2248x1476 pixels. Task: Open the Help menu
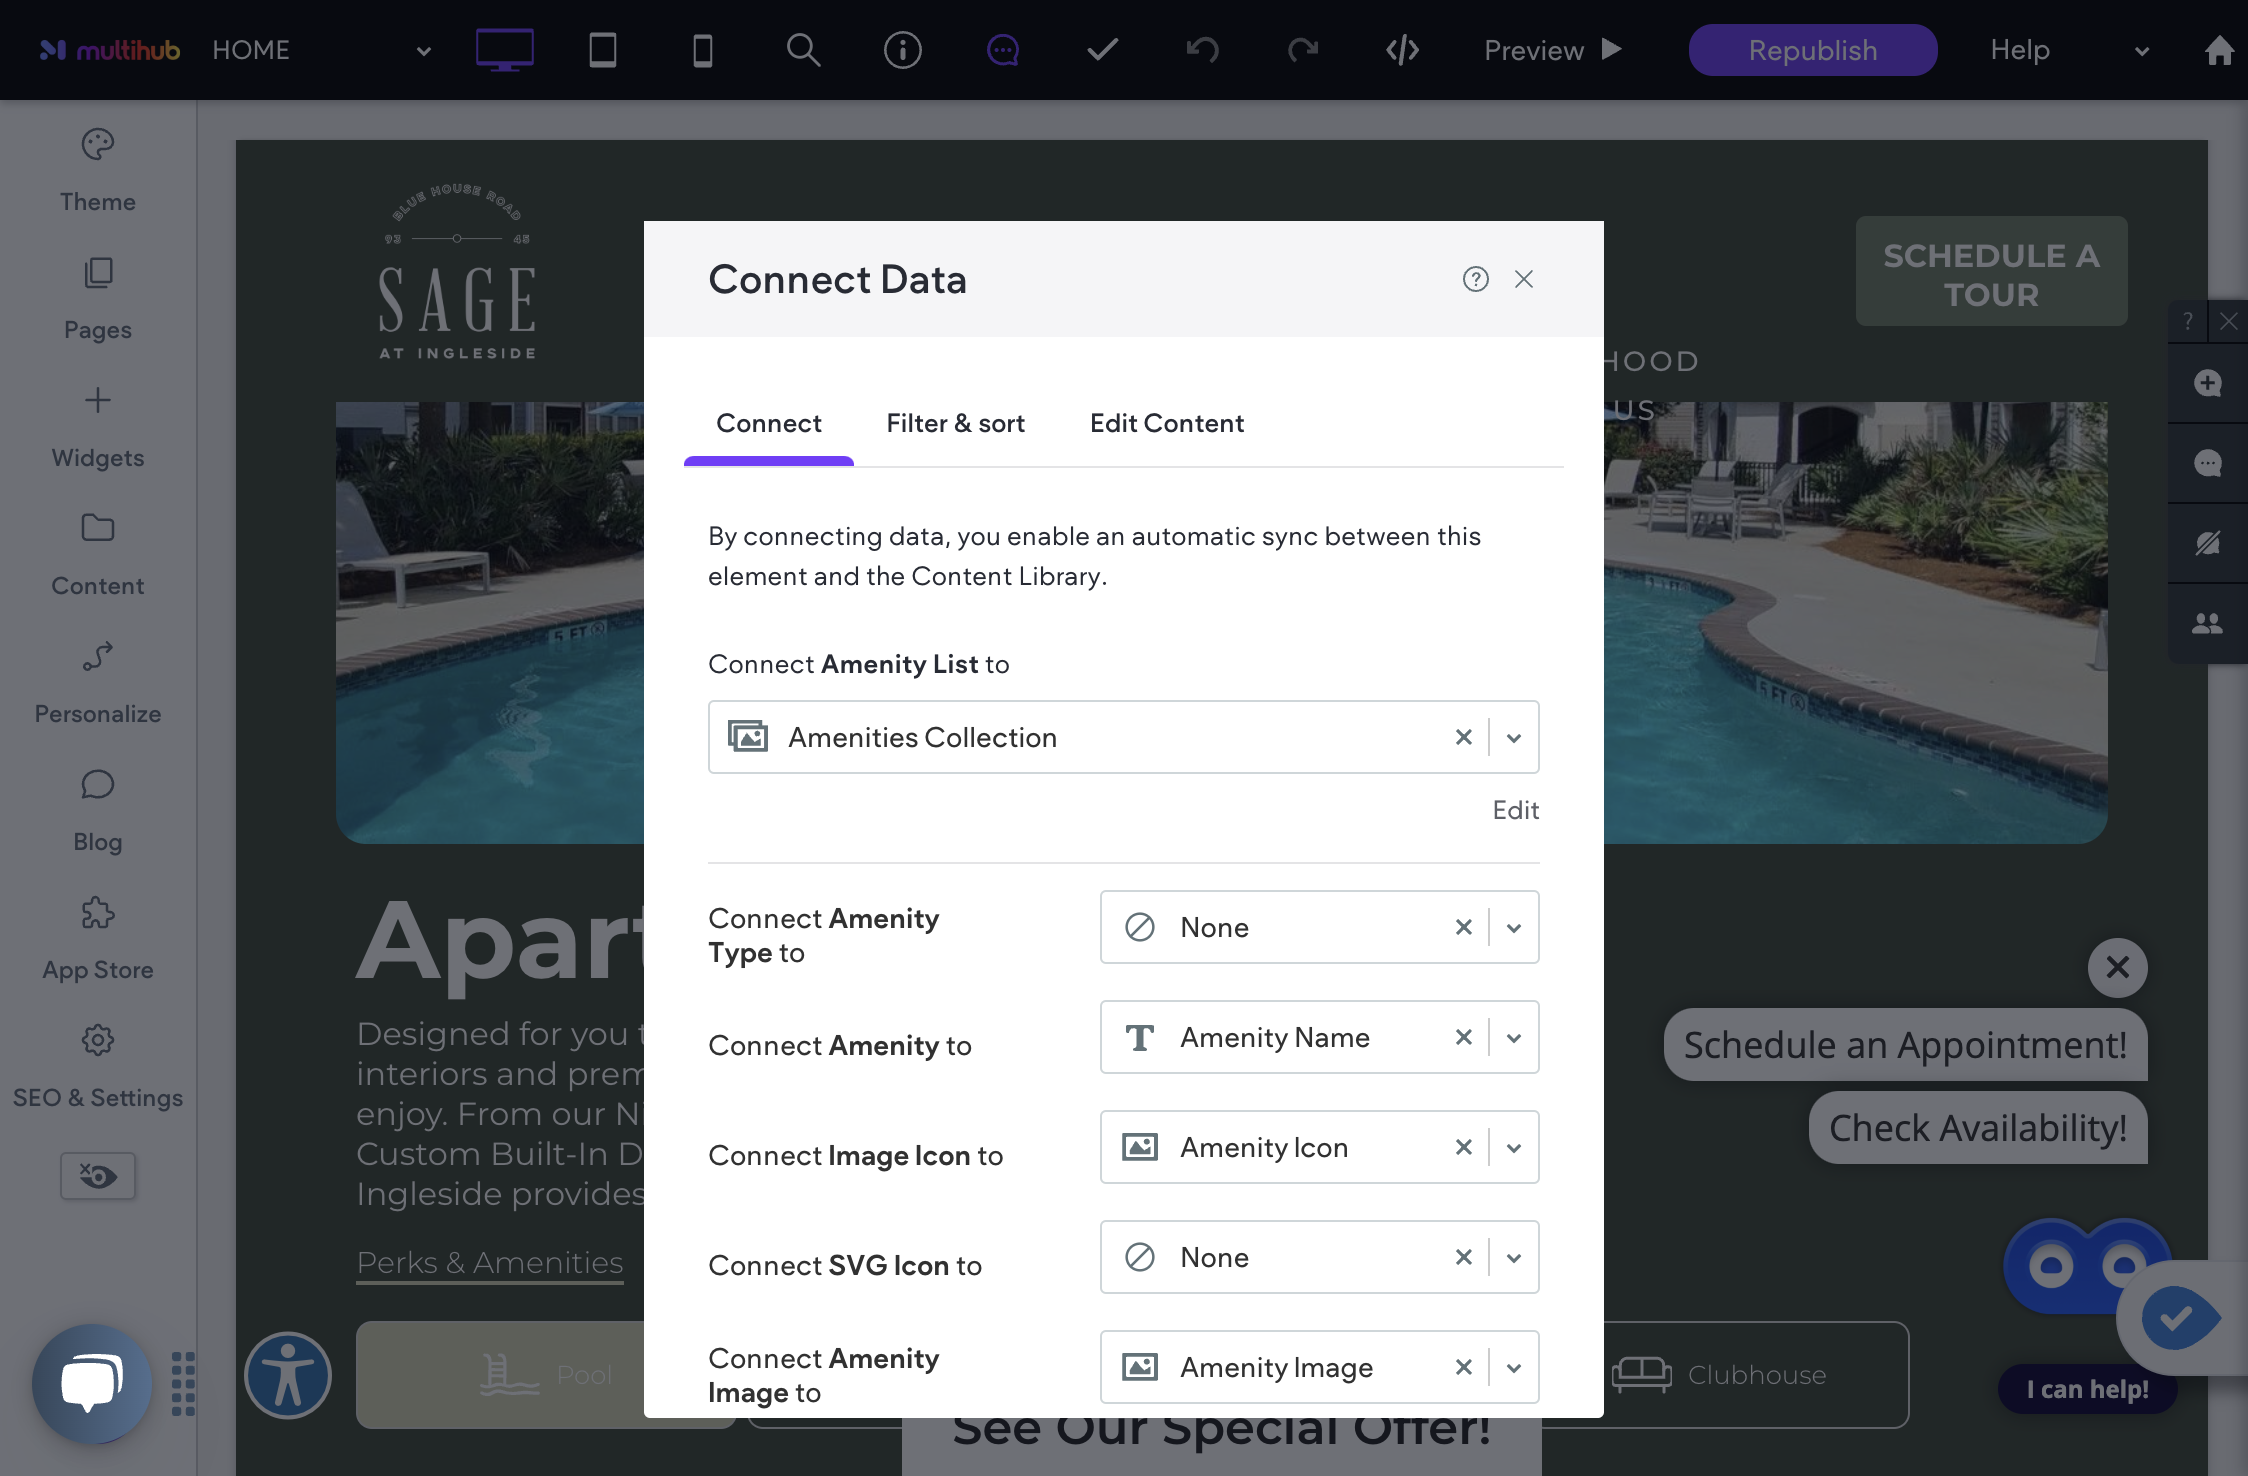coord(2068,50)
